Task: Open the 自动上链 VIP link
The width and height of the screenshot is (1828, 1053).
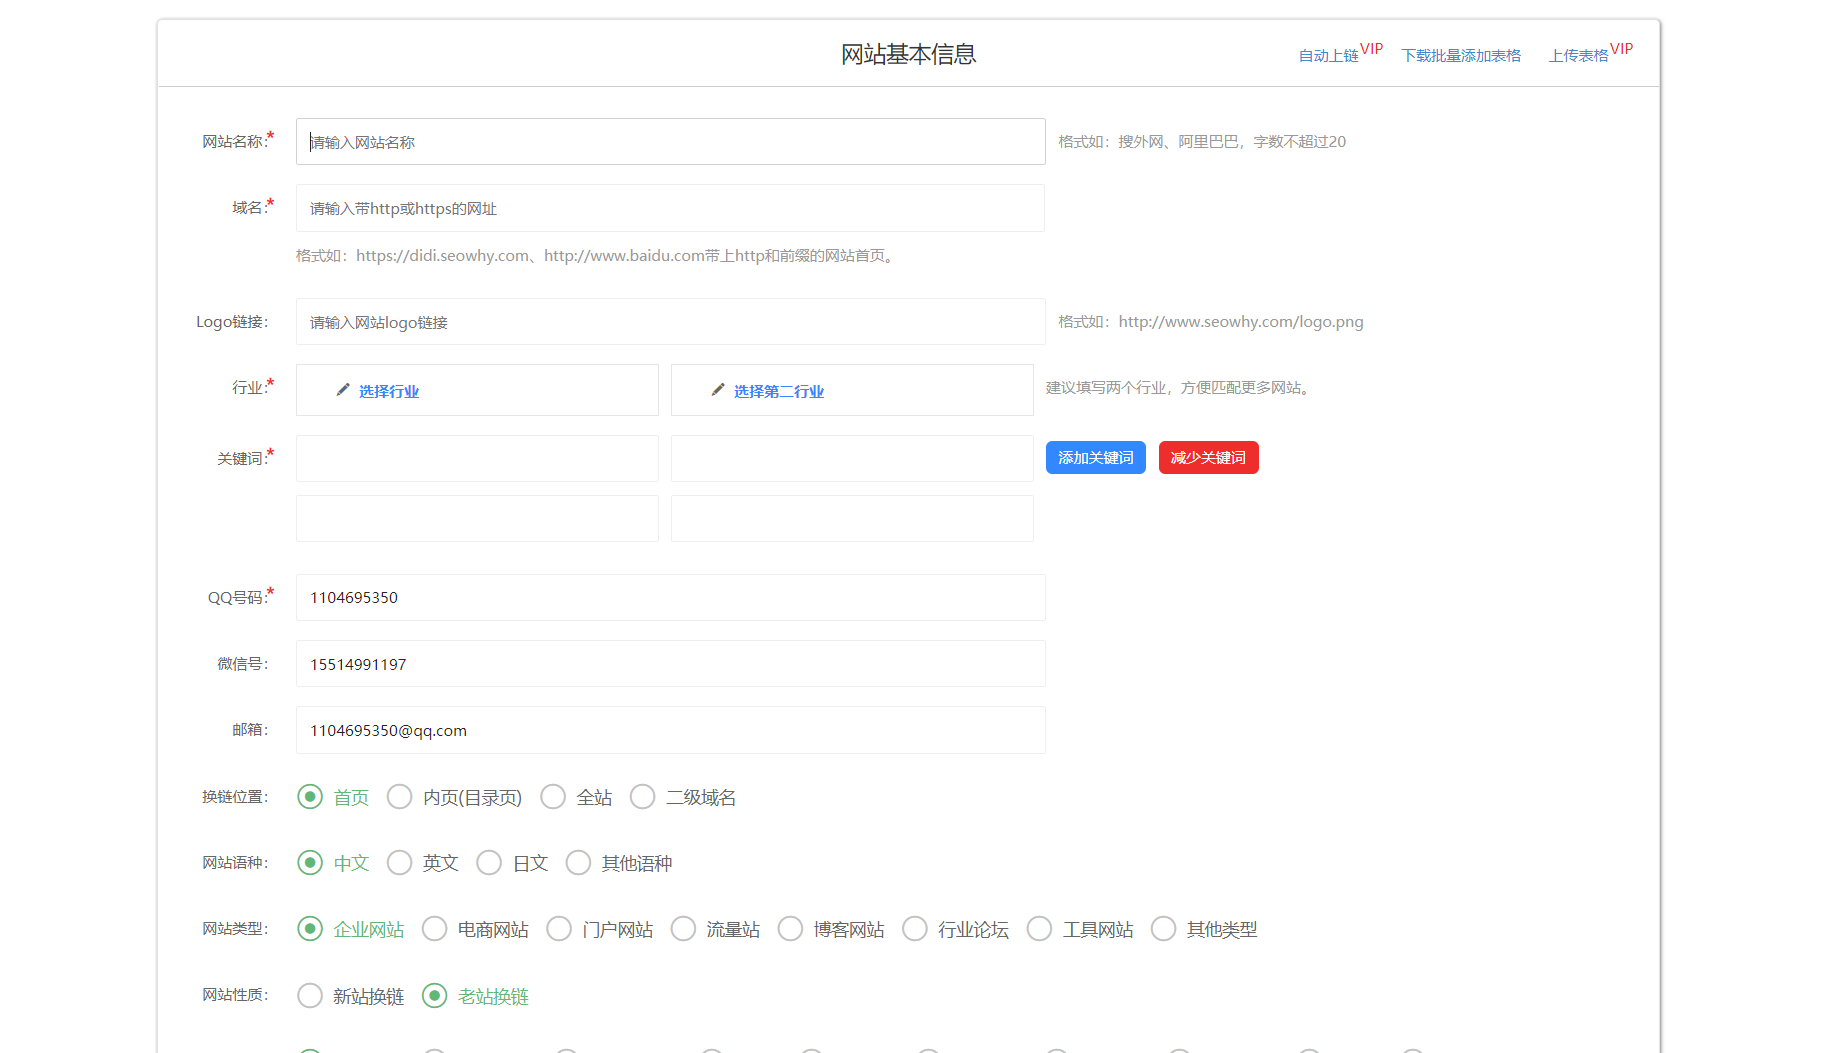Action: pos(1330,55)
